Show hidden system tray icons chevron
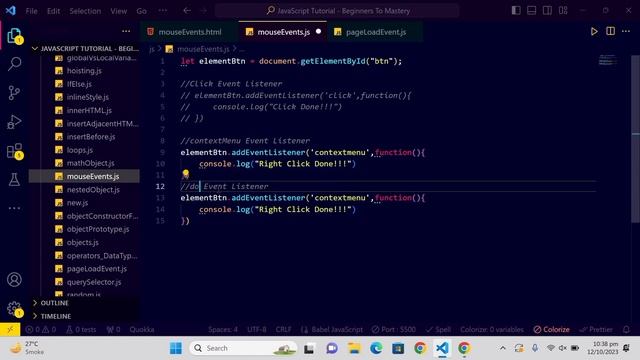The image size is (640, 360). click(x=503, y=348)
